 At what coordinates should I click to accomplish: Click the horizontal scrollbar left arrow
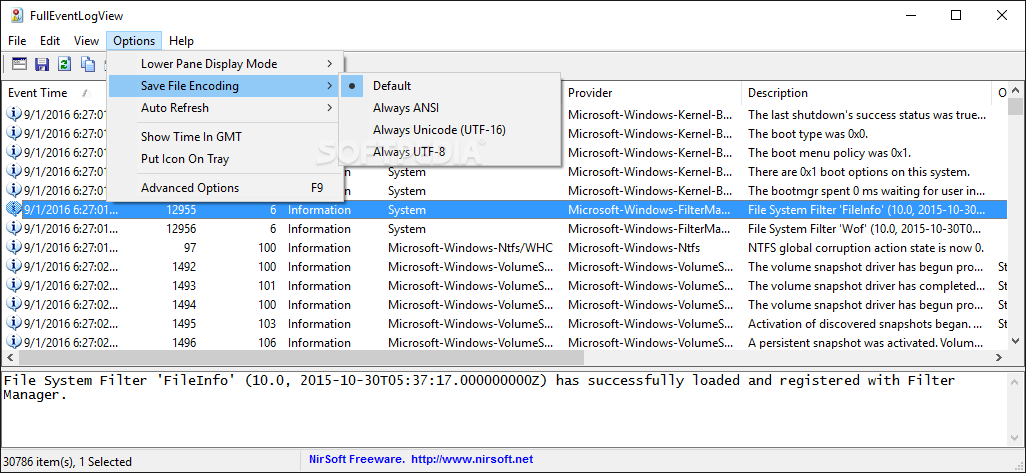(9, 357)
